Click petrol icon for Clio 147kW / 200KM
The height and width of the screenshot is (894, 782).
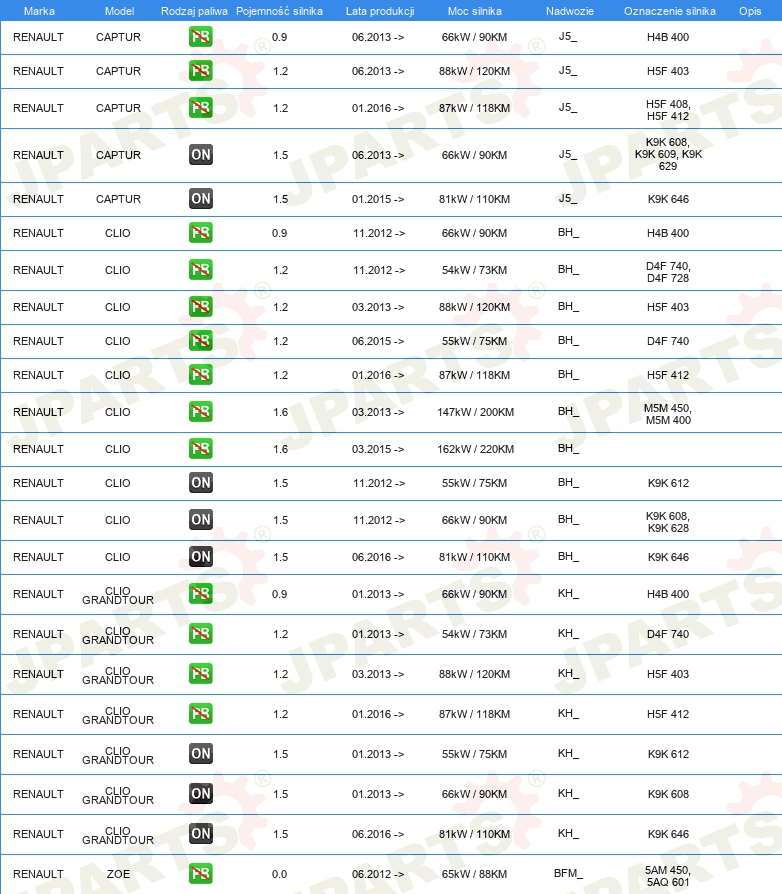coord(201,412)
